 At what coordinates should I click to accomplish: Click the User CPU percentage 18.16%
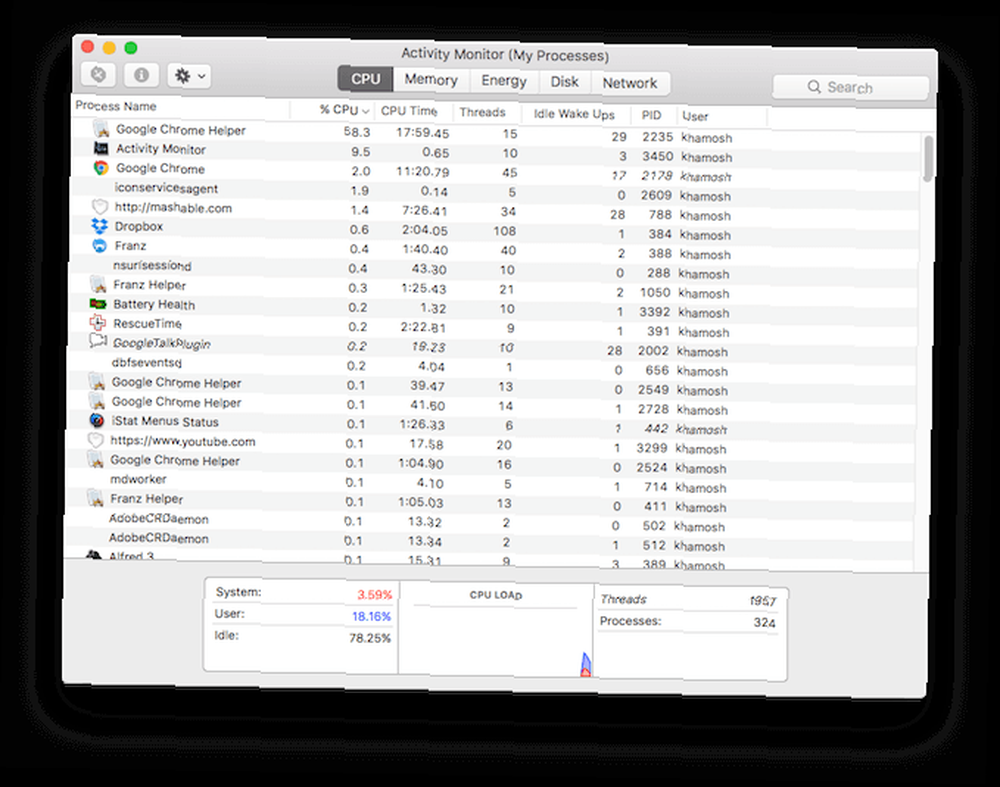coord(371,616)
